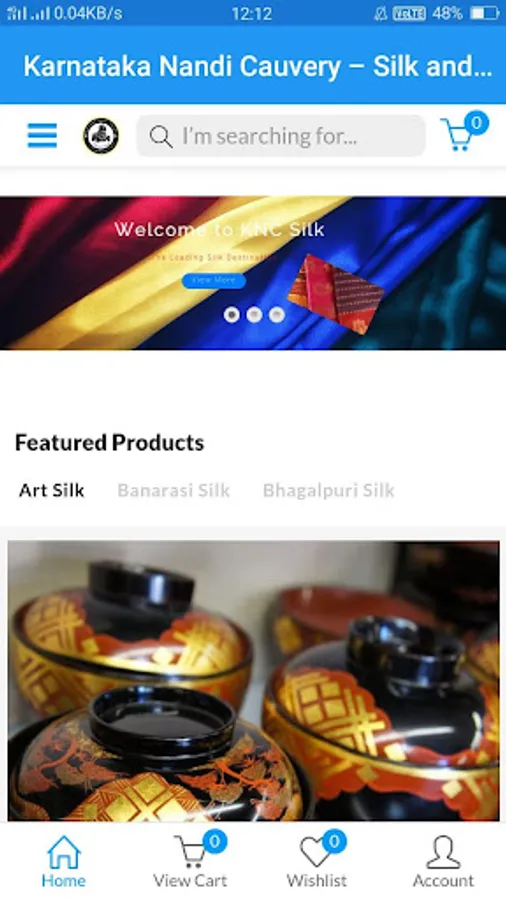Viewport: 506px width, 900px height.
Task: Focus the 'I'm searching for...' field
Action: point(281,136)
